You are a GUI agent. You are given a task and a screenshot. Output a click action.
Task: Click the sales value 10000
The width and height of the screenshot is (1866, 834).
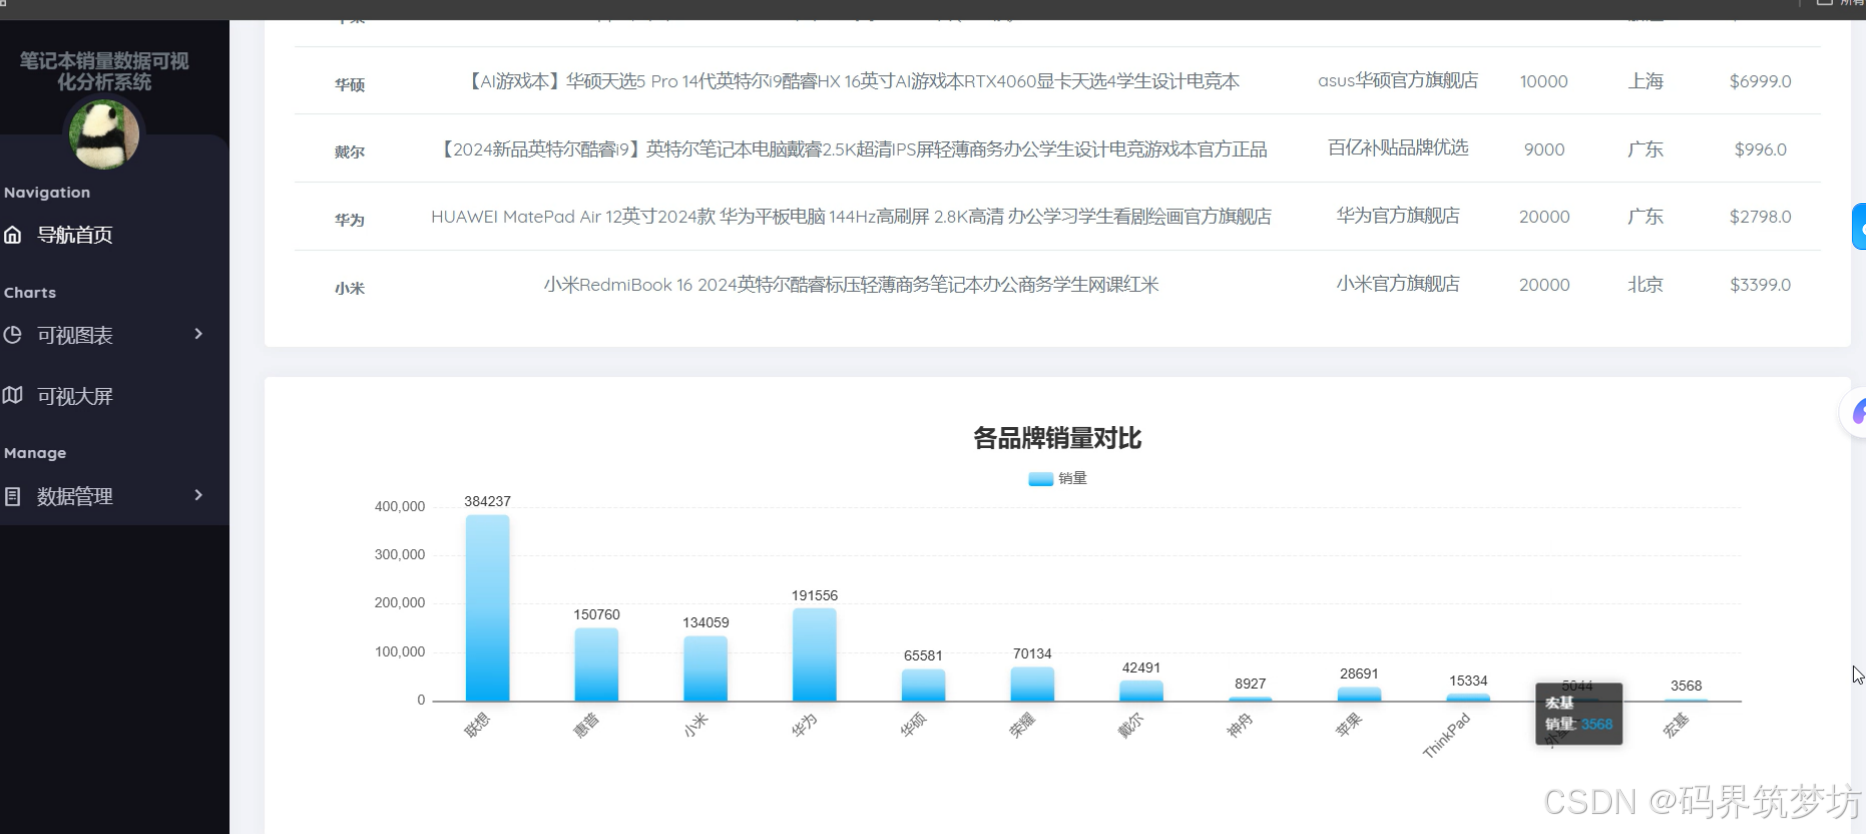(1544, 81)
